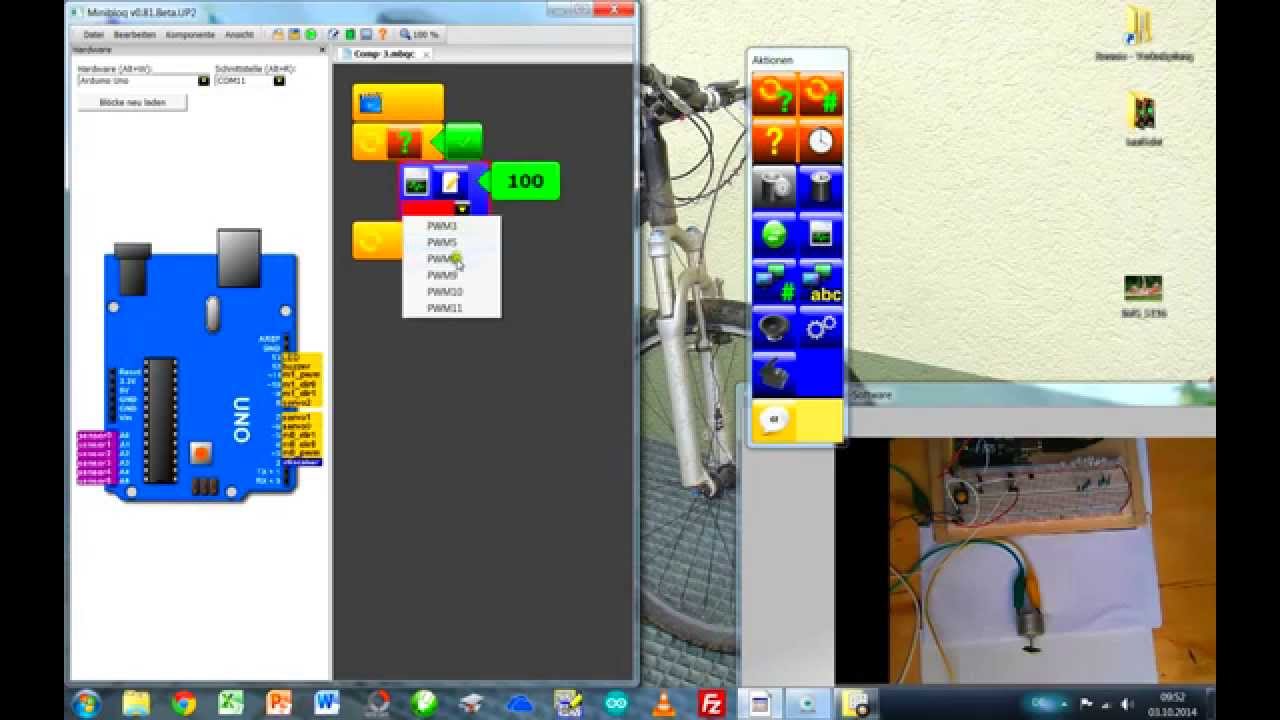
Task: Click the variable icon in top yellow block
Action: tap(370, 102)
